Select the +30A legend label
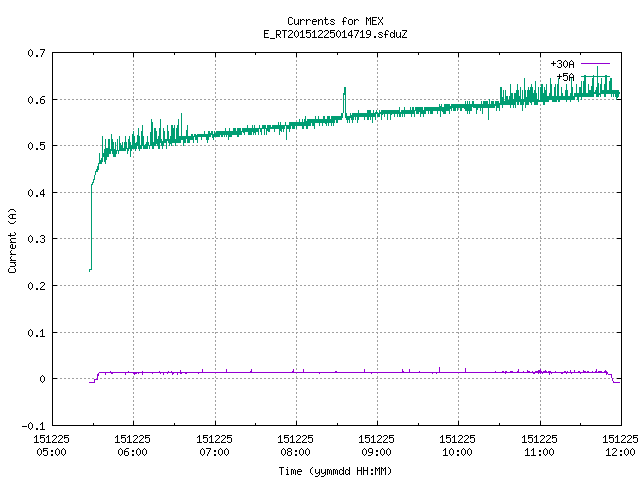This screenshot has width=640, height=480. [x=562, y=64]
